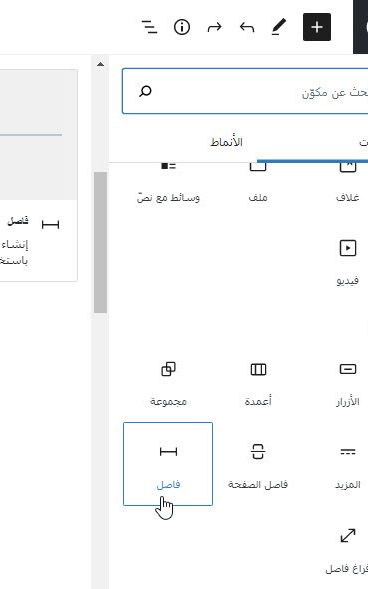Insert the المزيد more block

coord(348,464)
